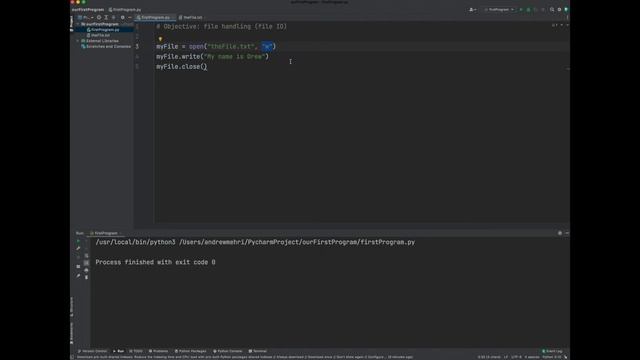Click the yellow lightbulb intention icon
The image size is (640, 360).
160,39
